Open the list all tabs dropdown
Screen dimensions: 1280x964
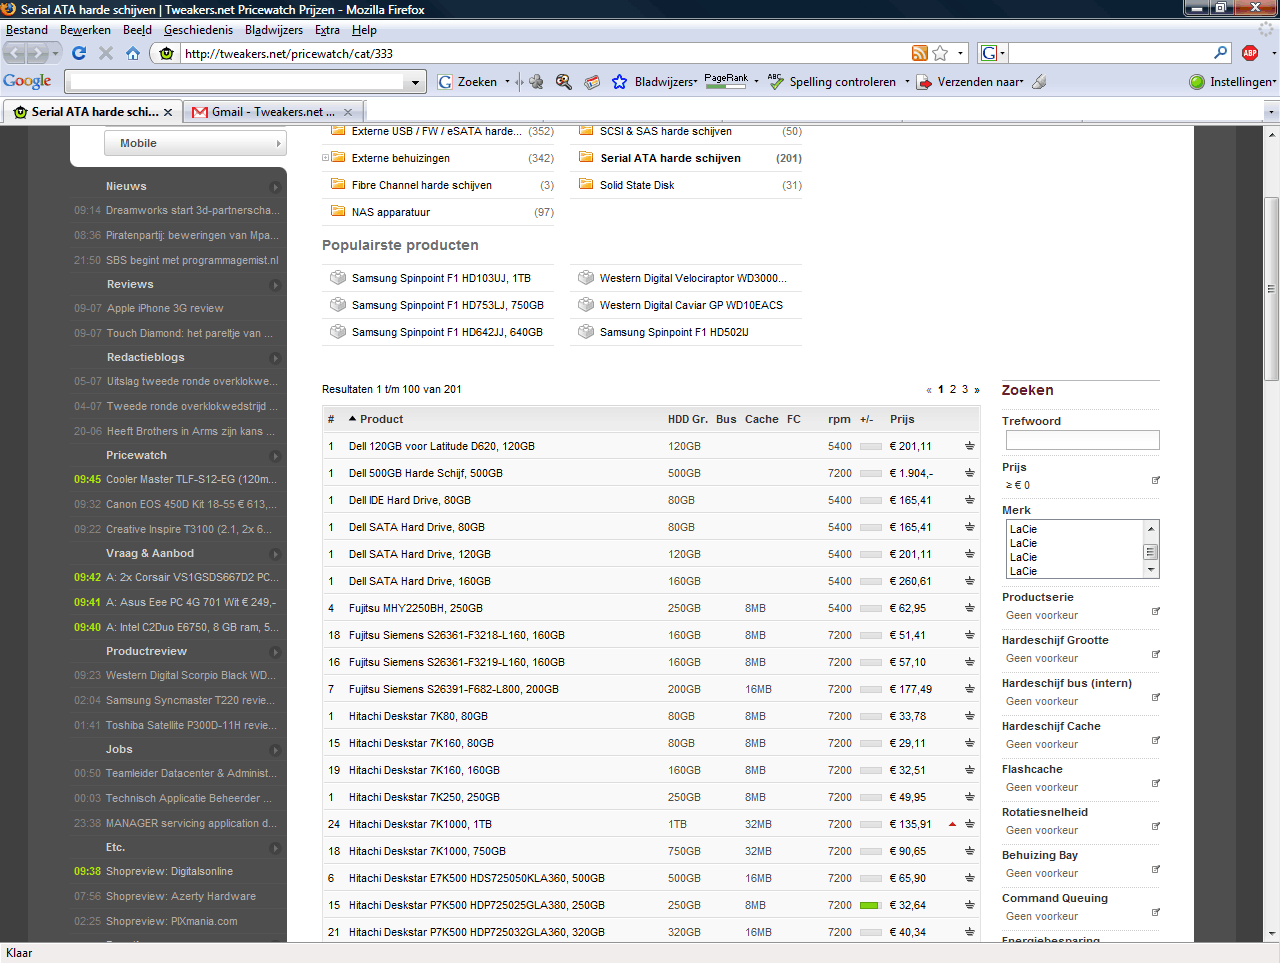[x=1271, y=112]
